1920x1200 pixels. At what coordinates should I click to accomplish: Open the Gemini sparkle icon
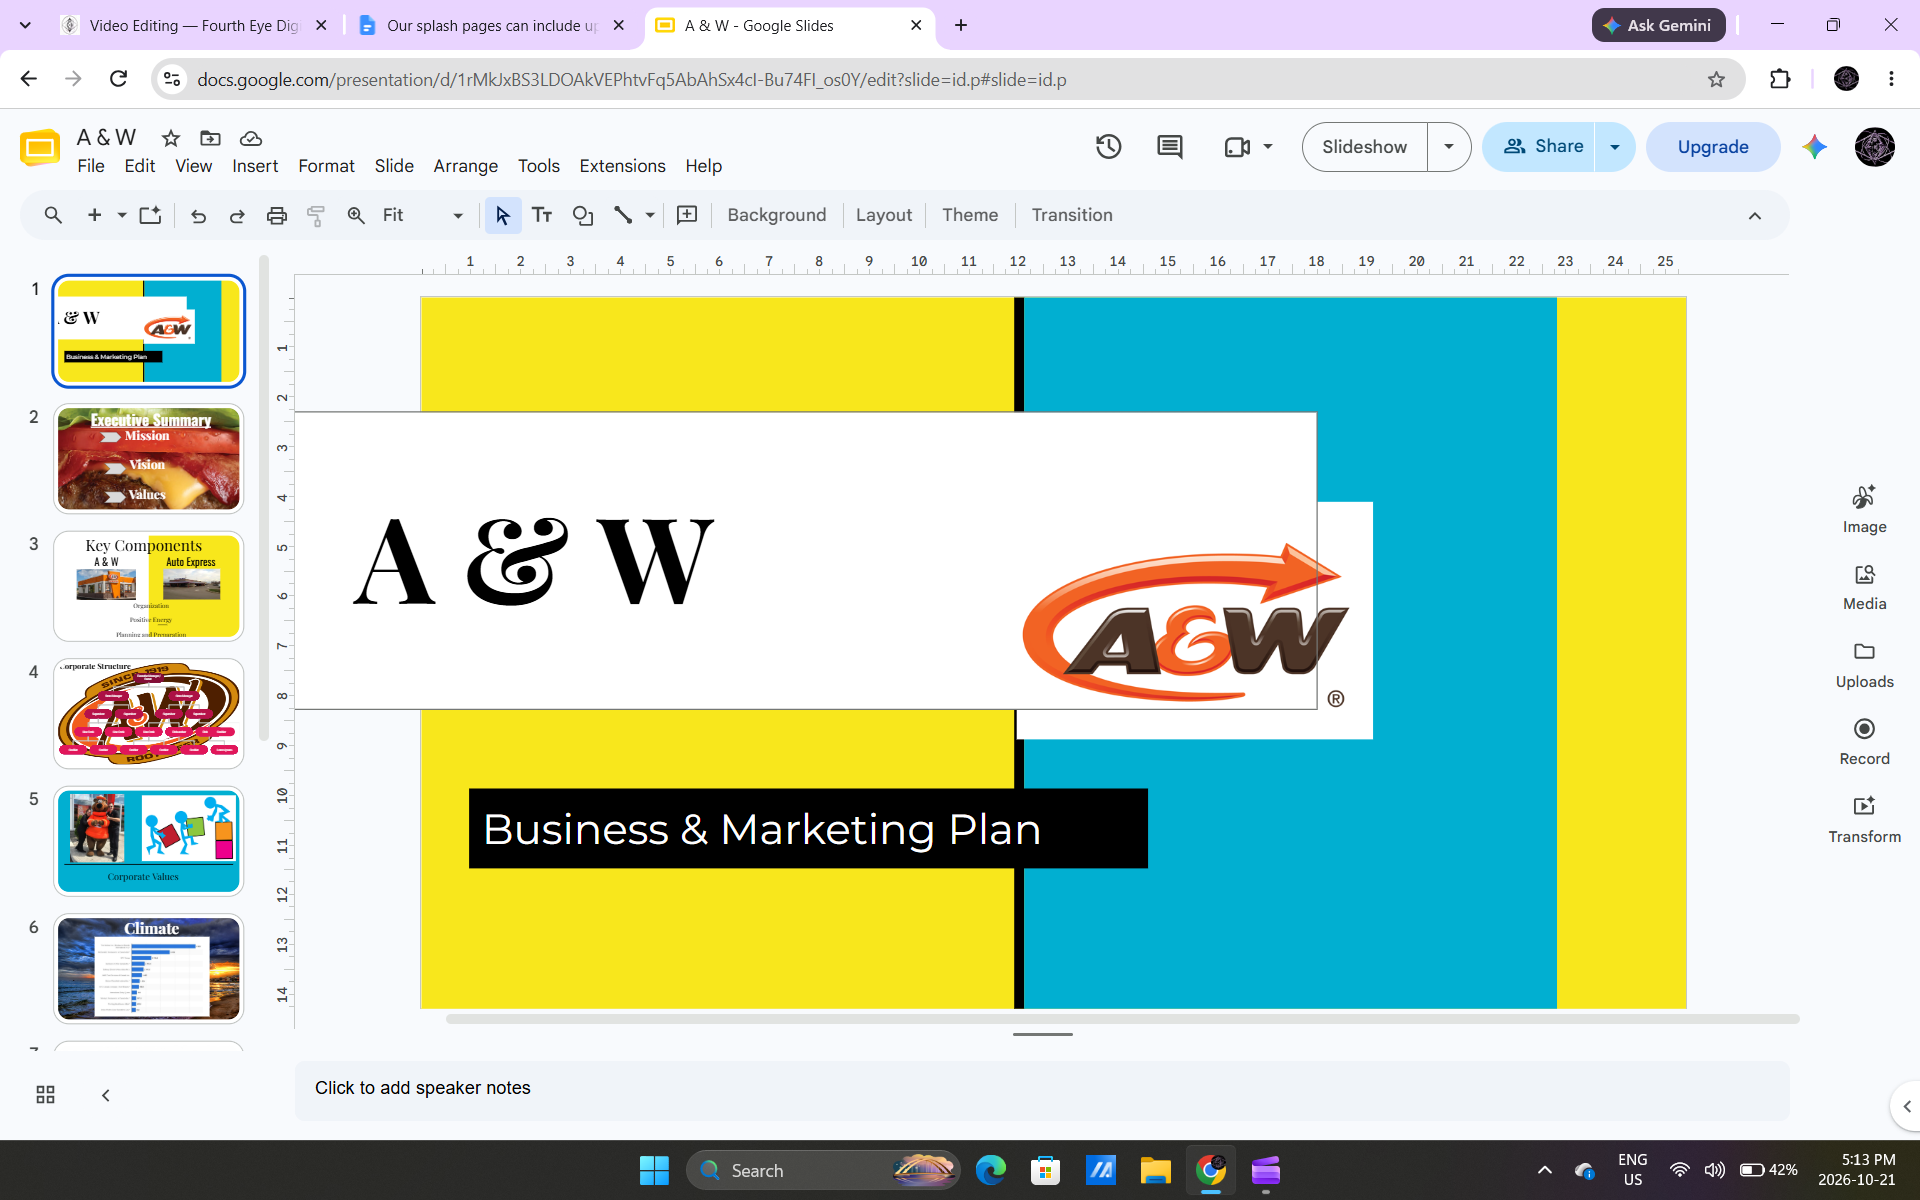1814,147
